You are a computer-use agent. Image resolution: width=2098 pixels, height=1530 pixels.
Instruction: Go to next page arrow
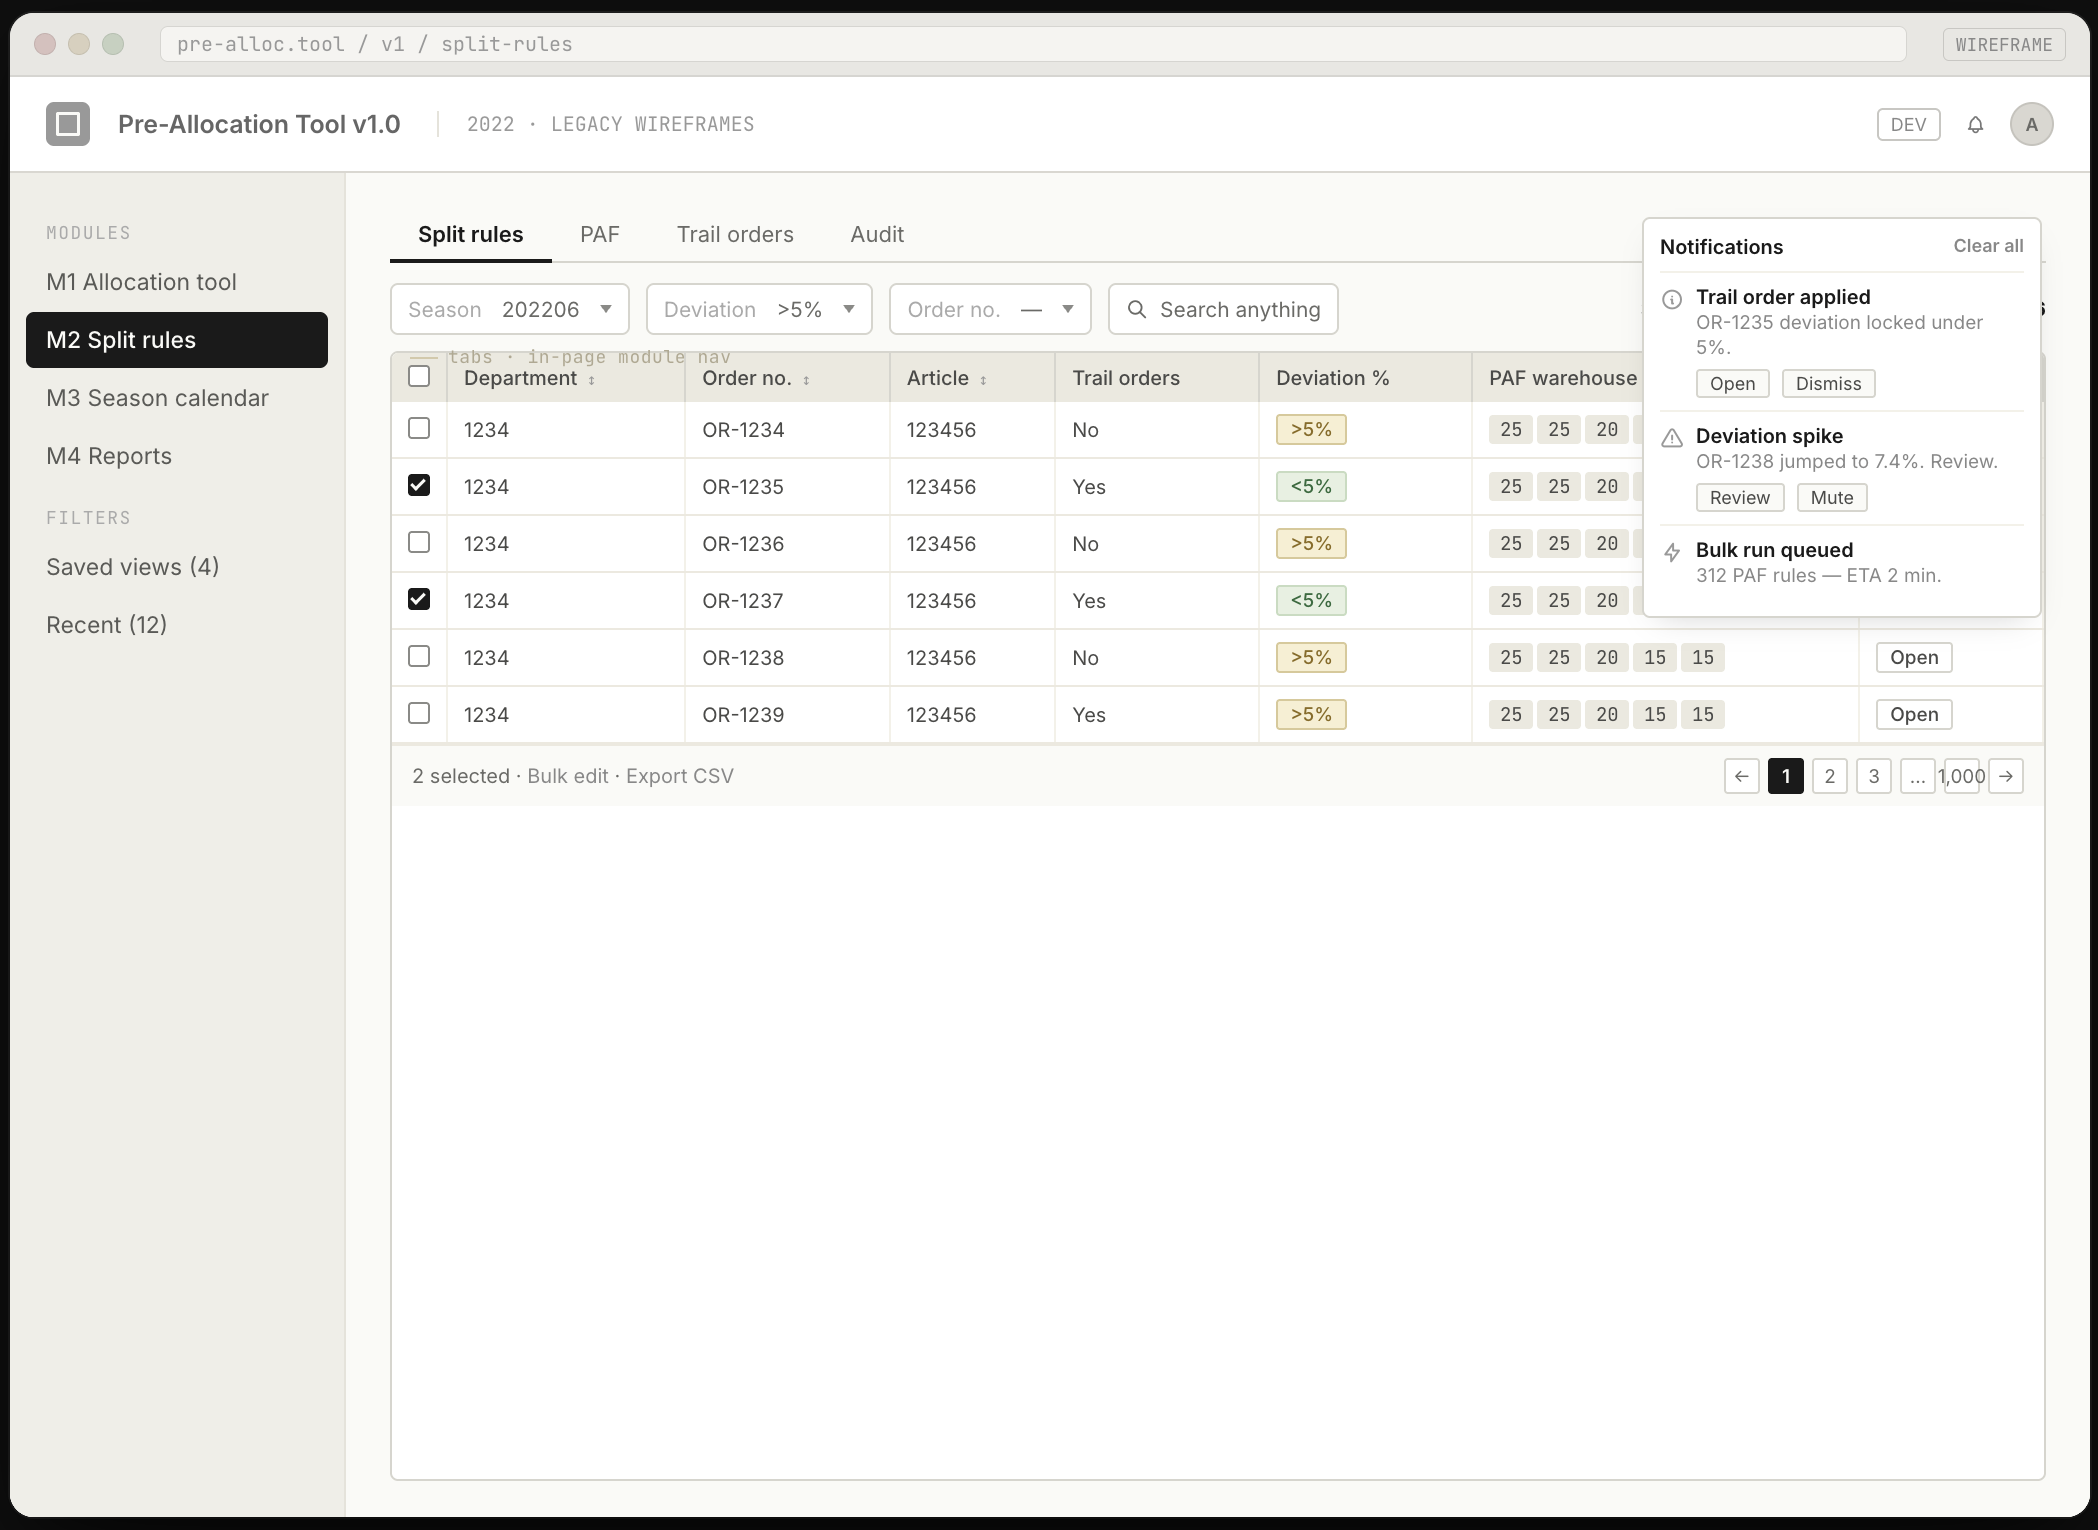pyautogui.click(x=2006, y=776)
